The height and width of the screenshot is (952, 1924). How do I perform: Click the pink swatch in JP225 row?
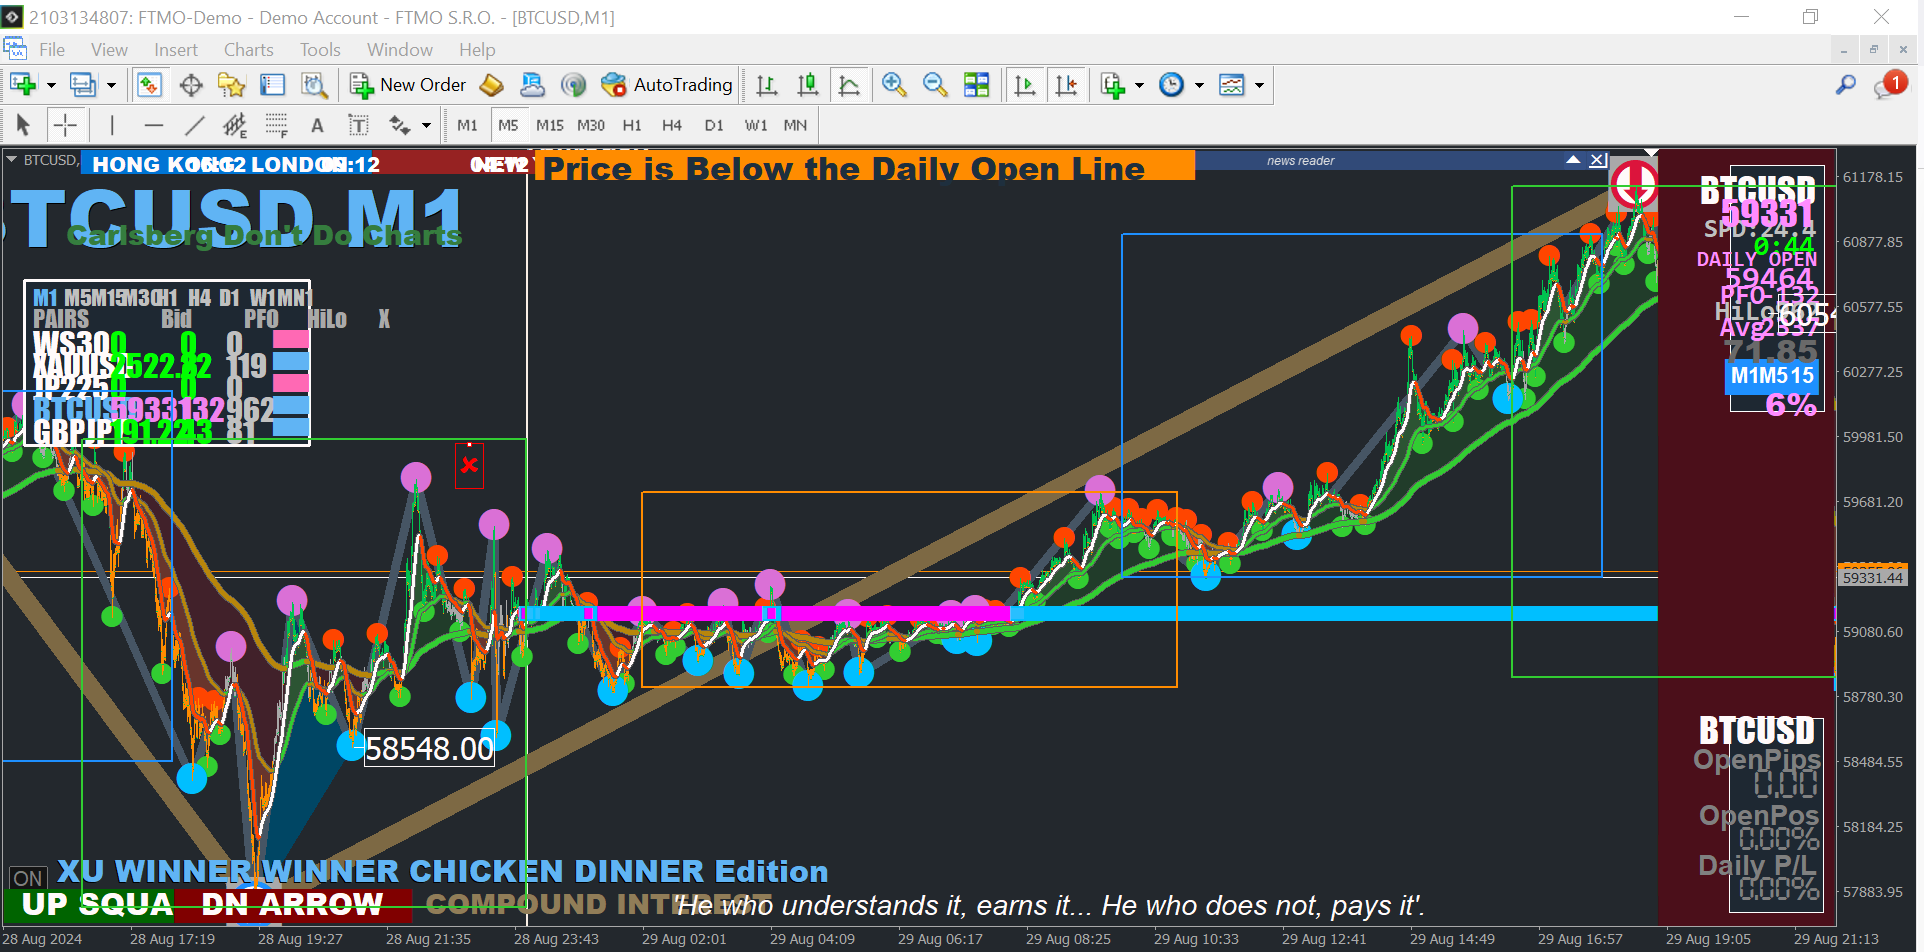click(290, 383)
